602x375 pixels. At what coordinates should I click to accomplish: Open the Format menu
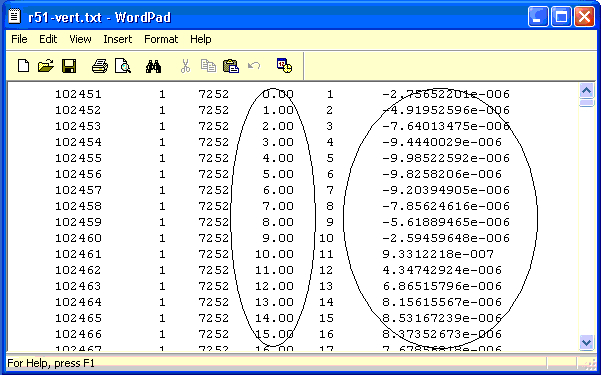pos(161,39)
